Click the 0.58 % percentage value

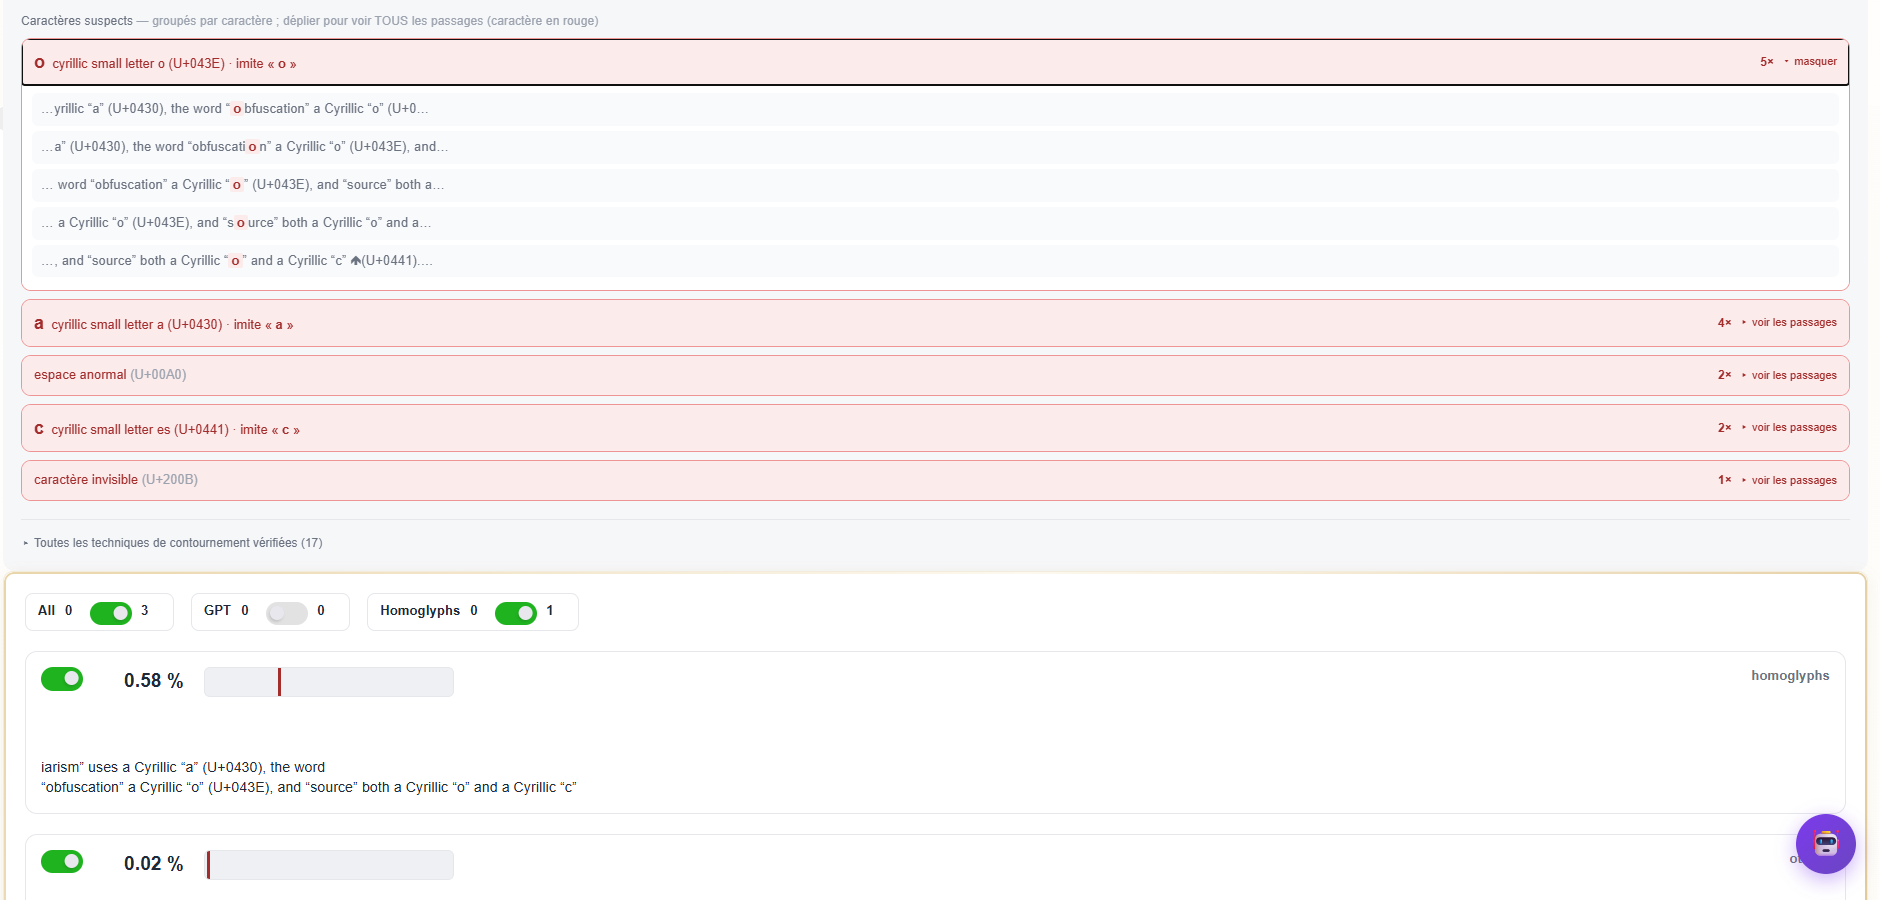click(154, 681)
